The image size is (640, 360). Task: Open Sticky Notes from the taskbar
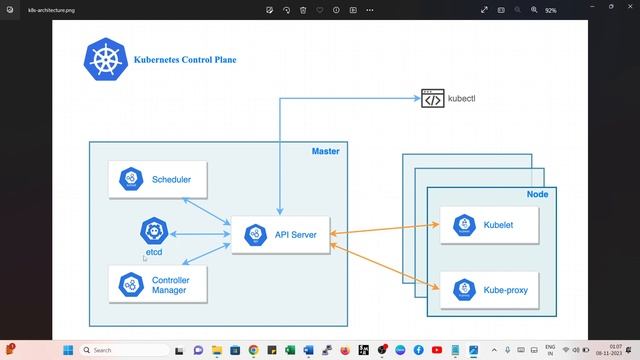(272, 350)
